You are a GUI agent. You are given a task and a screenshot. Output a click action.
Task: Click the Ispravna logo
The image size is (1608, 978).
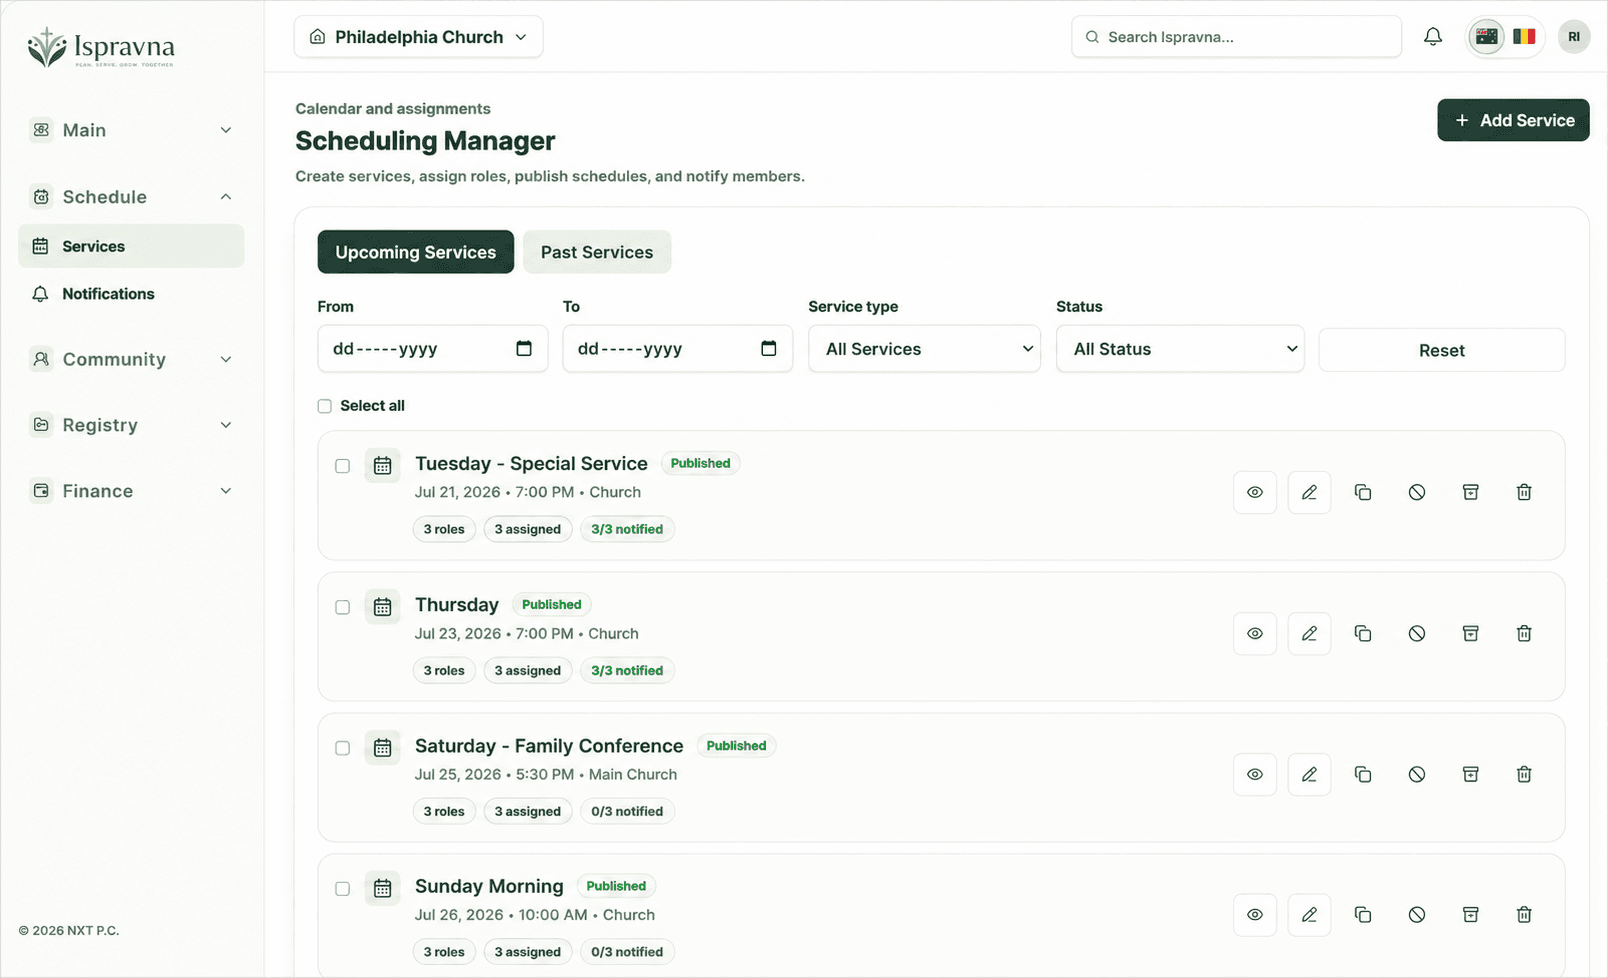101,47
